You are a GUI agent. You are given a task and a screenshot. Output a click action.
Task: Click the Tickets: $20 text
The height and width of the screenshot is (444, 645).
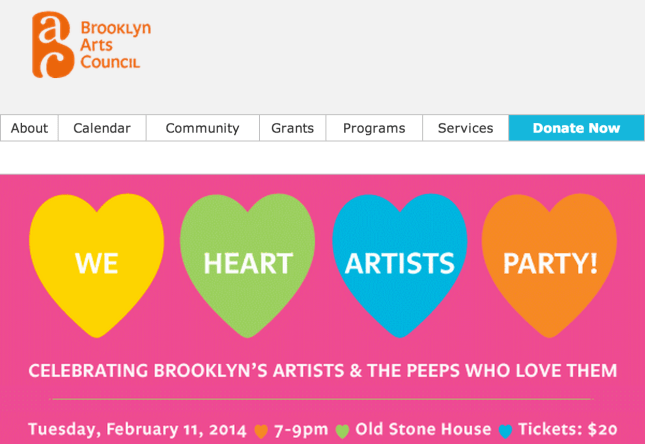pos(567,430)
